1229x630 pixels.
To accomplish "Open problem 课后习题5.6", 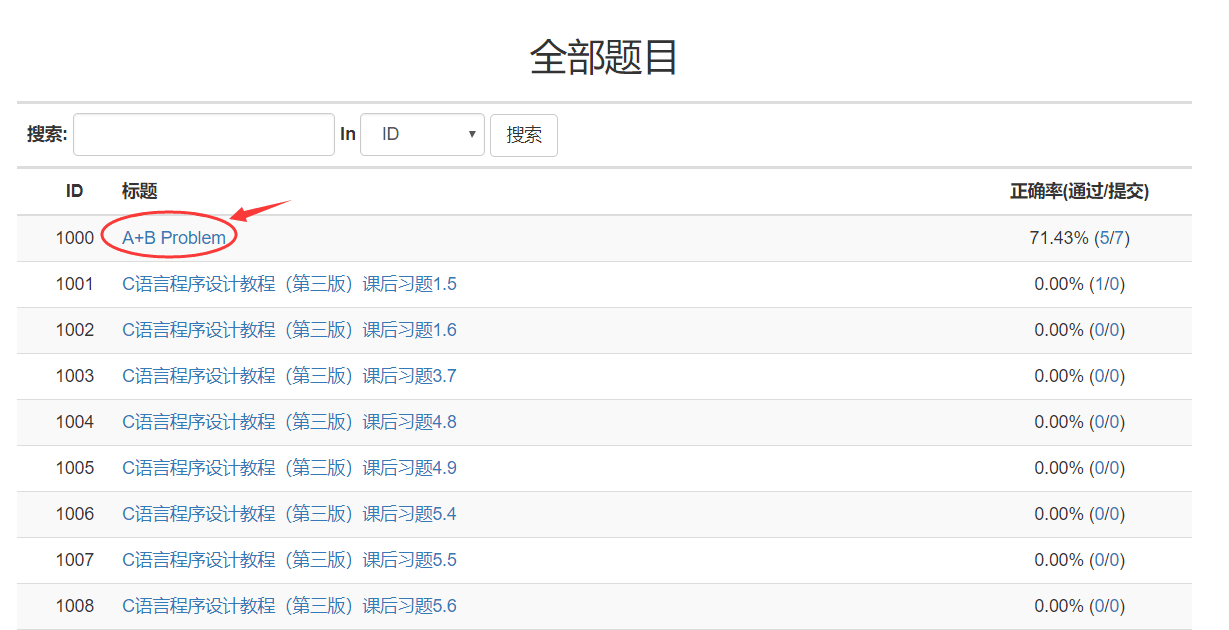I will tap(289, 606).
